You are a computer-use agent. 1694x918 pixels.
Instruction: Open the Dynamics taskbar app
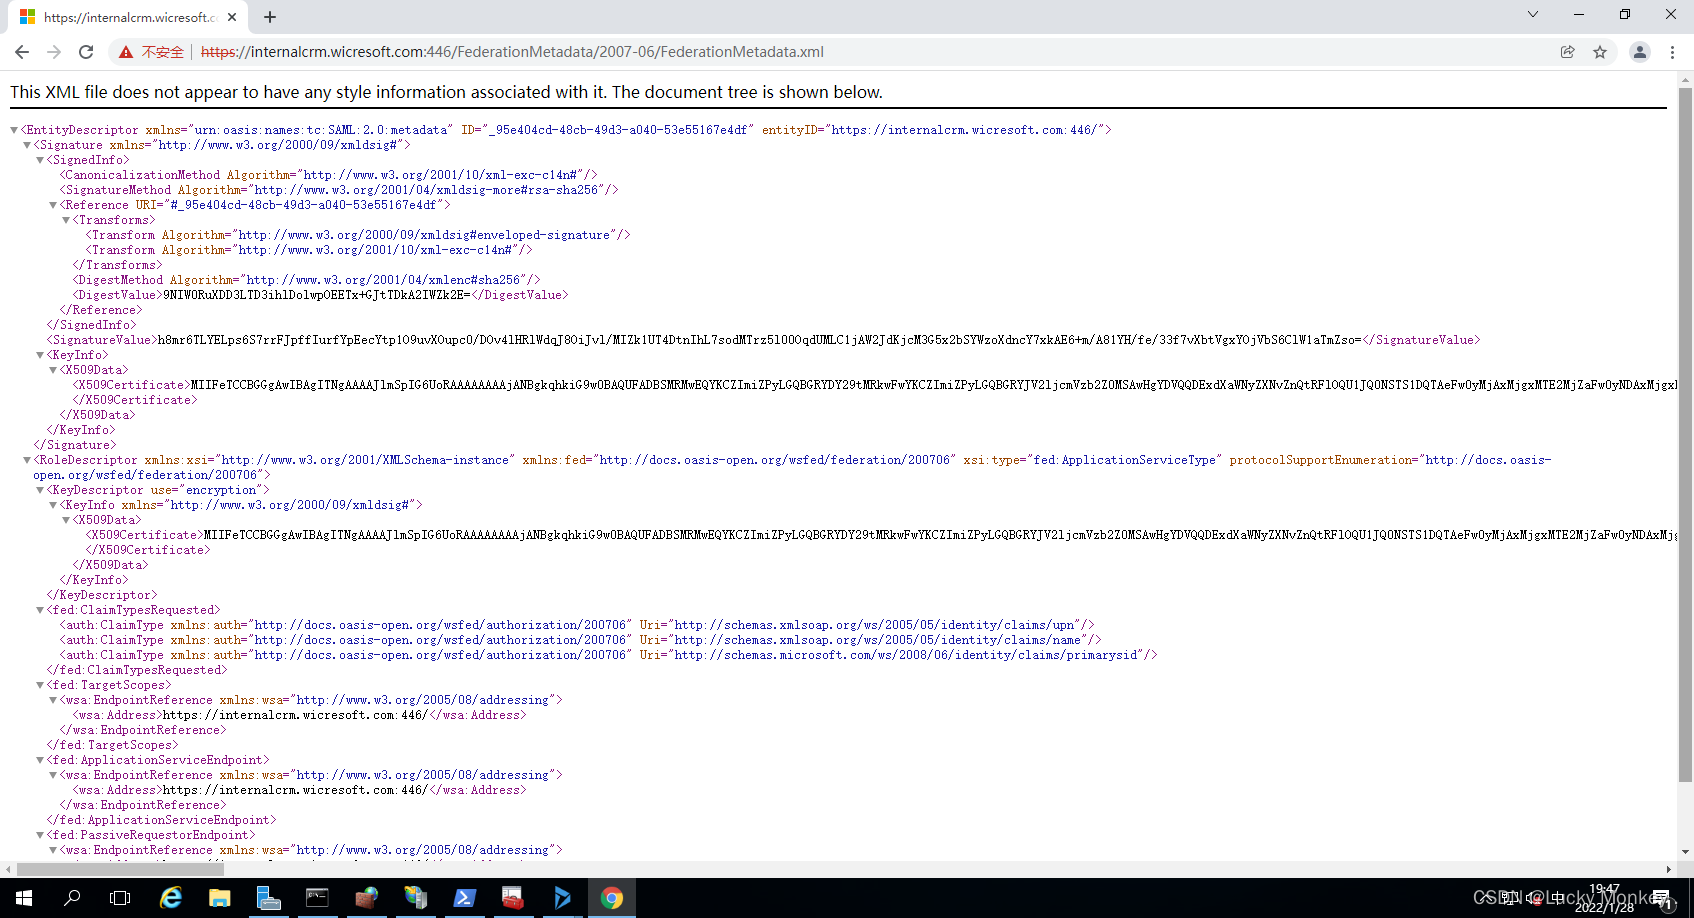[562, 898]
